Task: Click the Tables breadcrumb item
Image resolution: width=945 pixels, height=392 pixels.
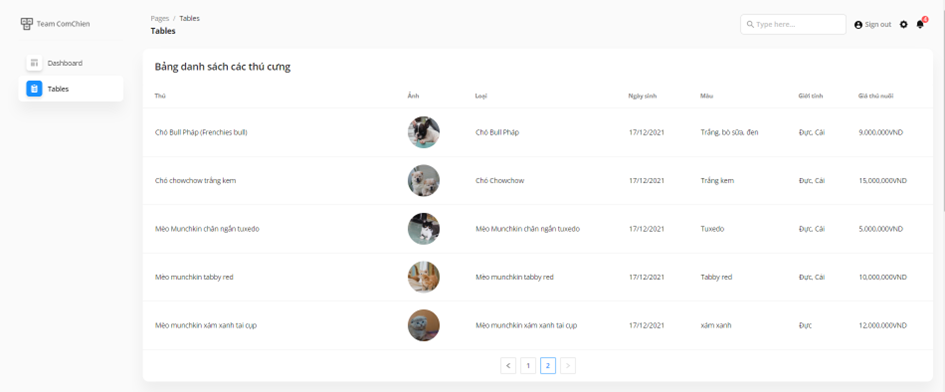Action: [x=189, y=18]
